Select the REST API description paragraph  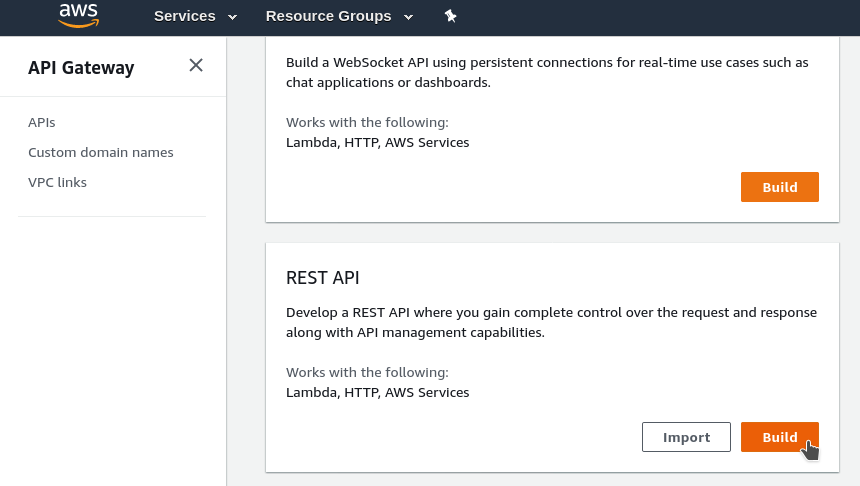pyautogui.click(x=551, y=323)
